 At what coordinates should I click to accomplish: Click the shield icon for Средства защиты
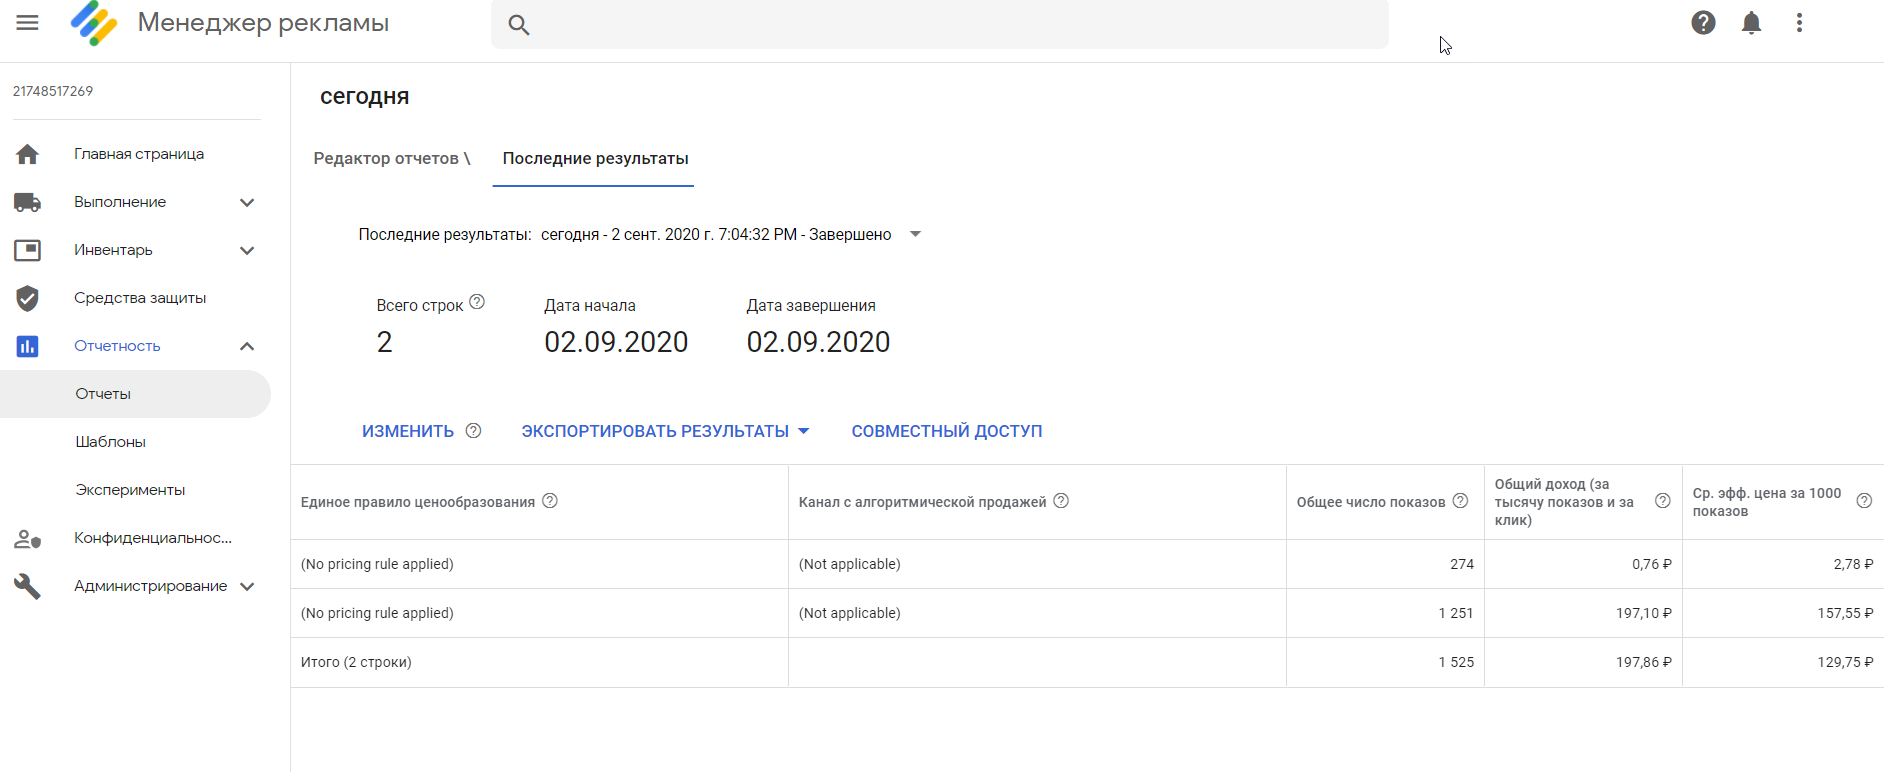click(x=27, y=298)
